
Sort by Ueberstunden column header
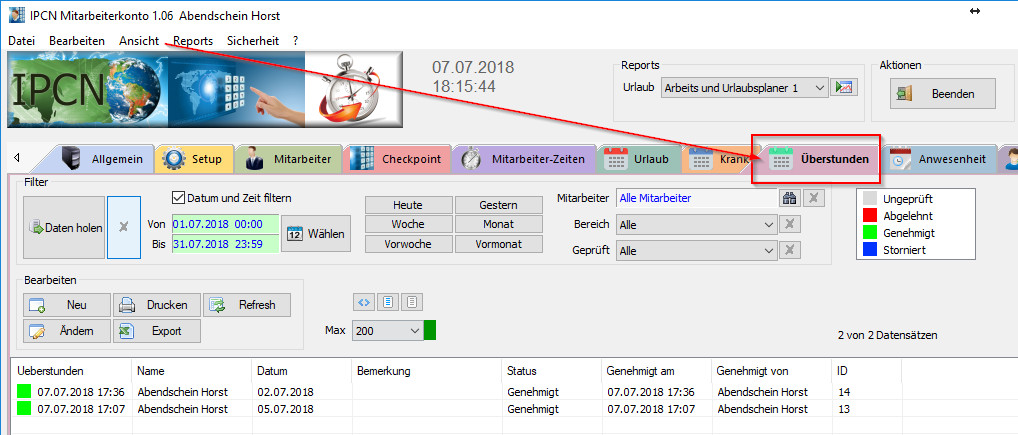click(x=71, y=371)
